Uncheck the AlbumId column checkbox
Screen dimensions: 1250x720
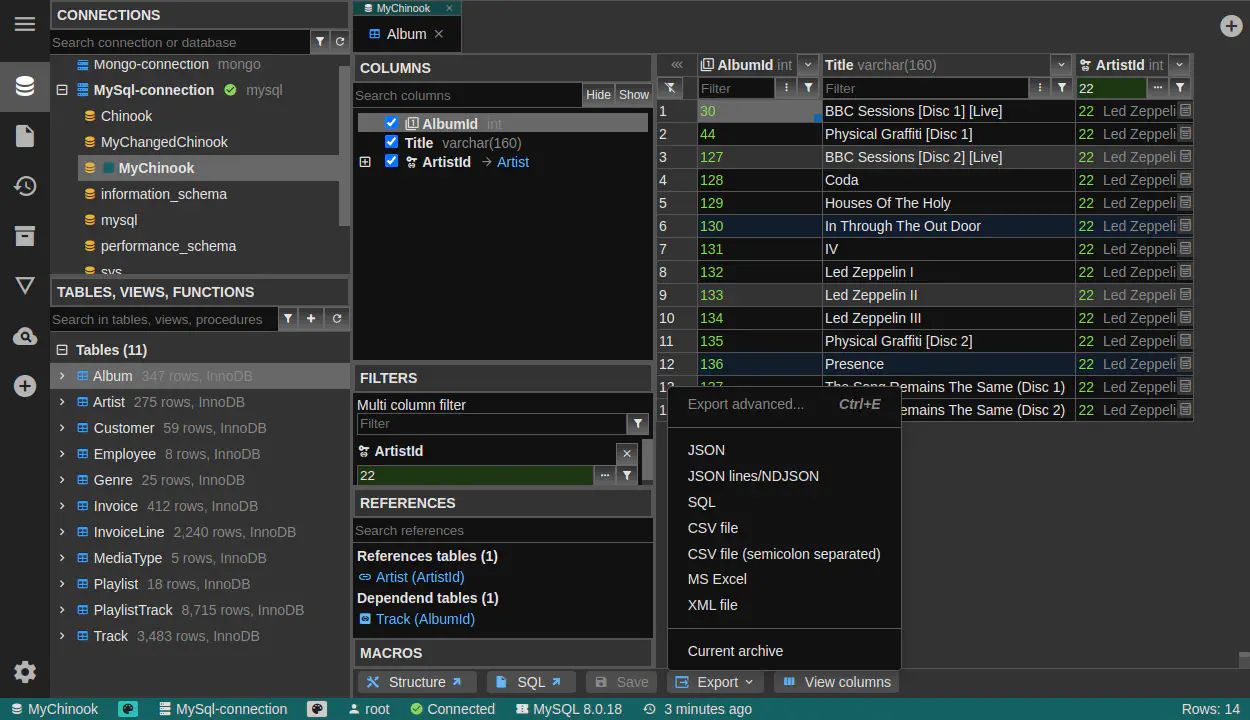tap(392, 123)
